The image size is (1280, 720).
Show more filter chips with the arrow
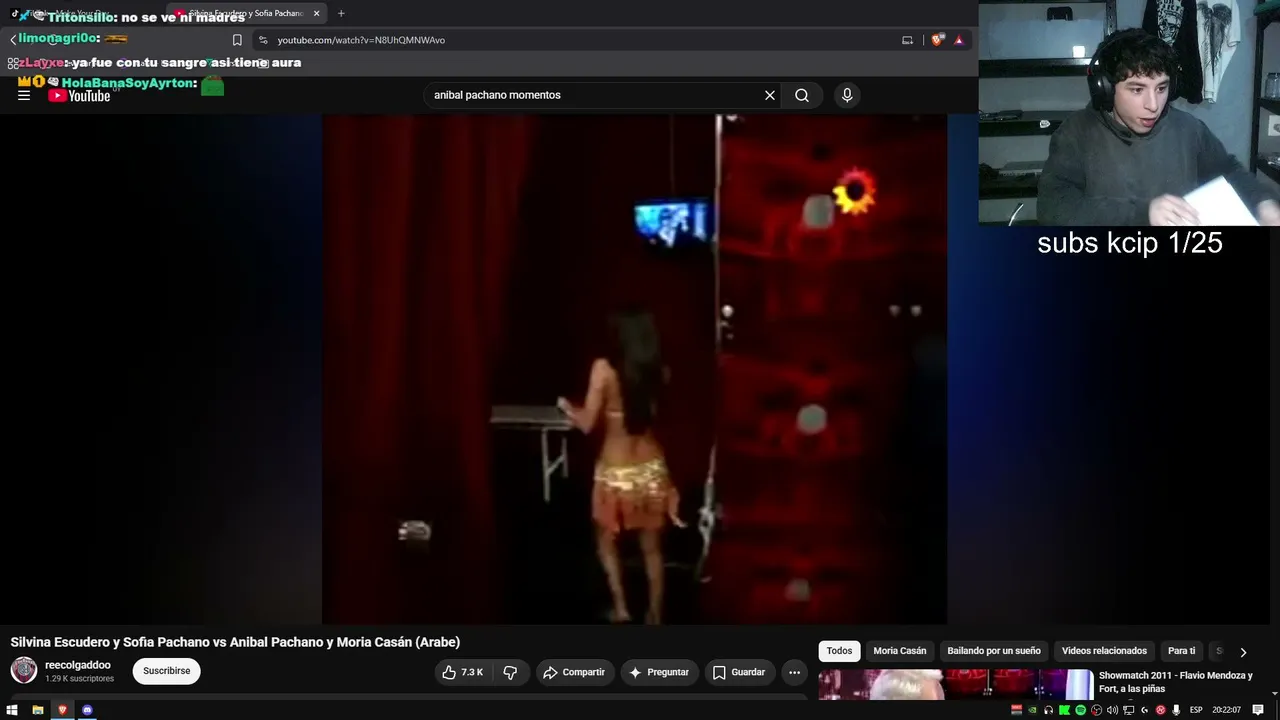pos(1243,652)
